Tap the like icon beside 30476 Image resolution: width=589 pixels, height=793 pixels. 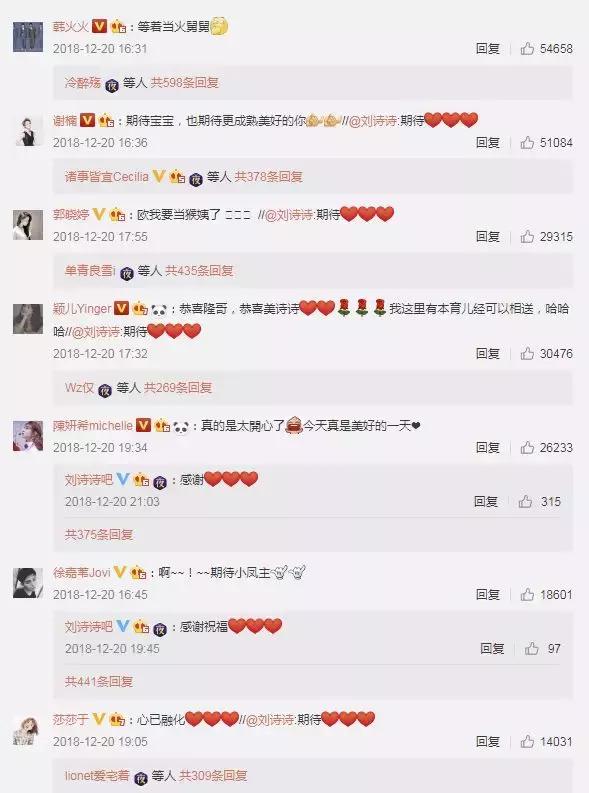point(527,354)
